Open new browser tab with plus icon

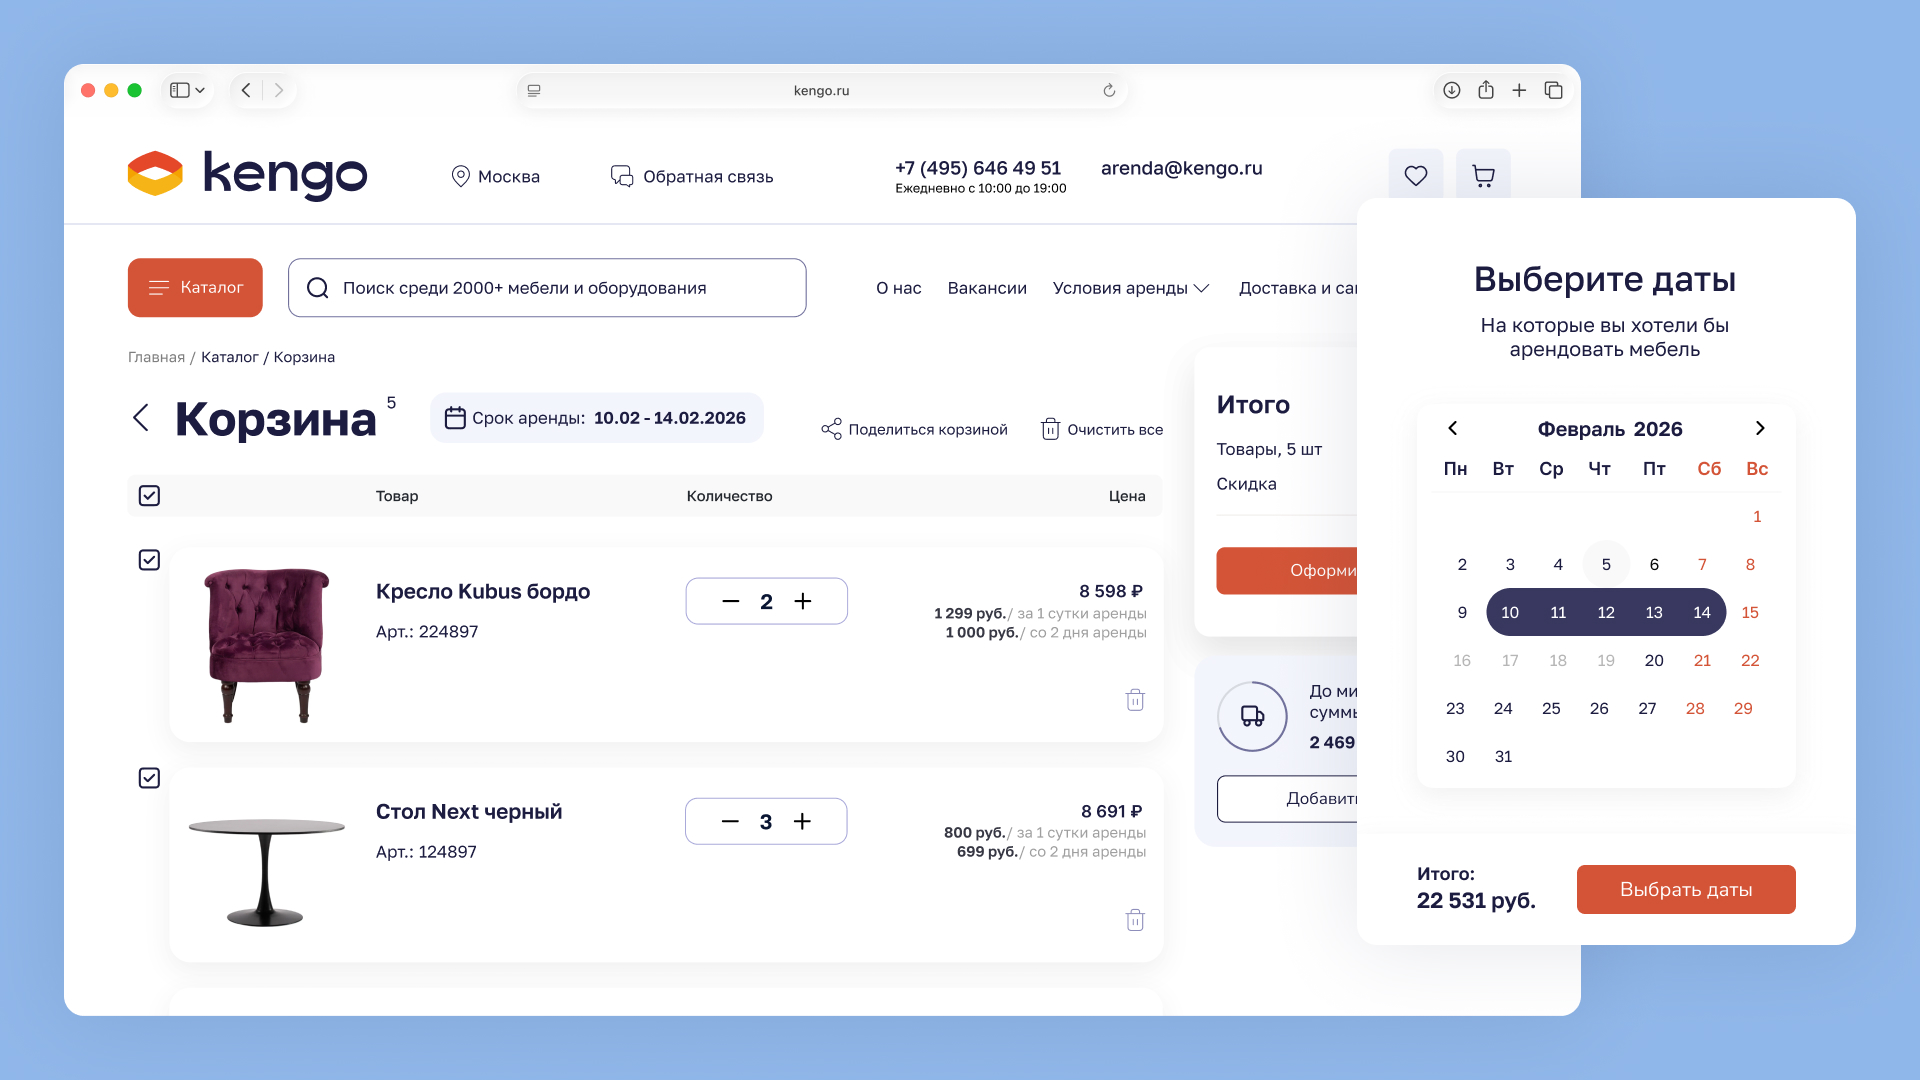(1519, 90)
